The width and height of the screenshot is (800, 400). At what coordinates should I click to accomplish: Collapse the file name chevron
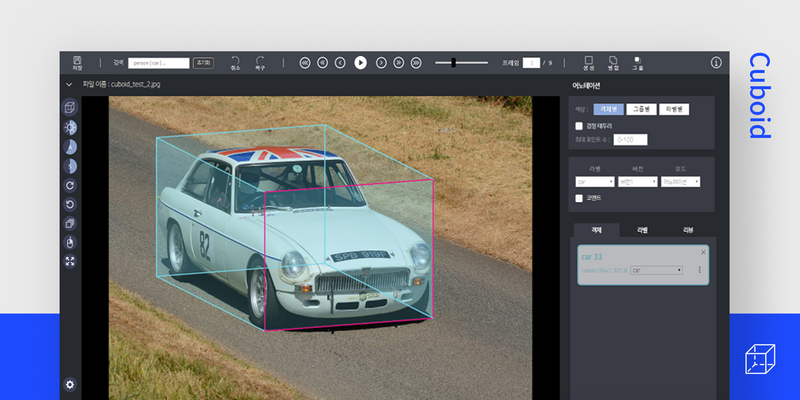click(69, 85)
